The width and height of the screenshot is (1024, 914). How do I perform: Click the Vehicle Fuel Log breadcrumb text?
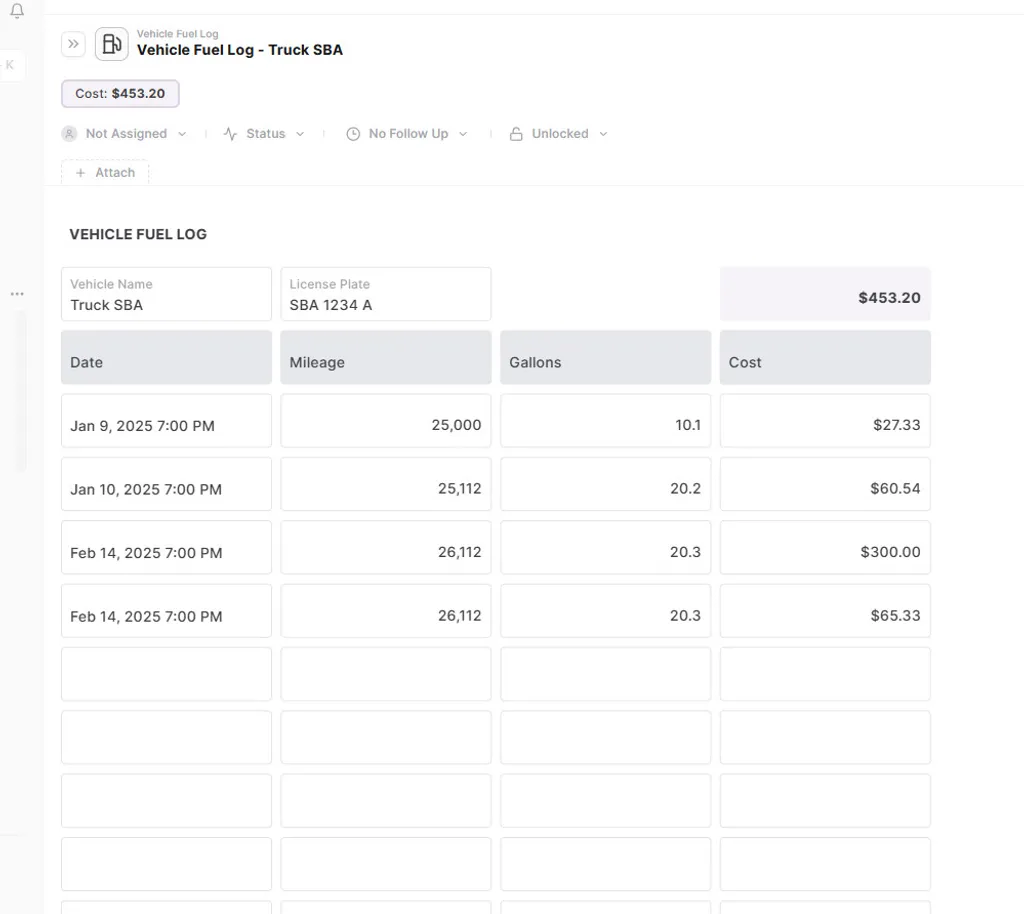[177, 33]
